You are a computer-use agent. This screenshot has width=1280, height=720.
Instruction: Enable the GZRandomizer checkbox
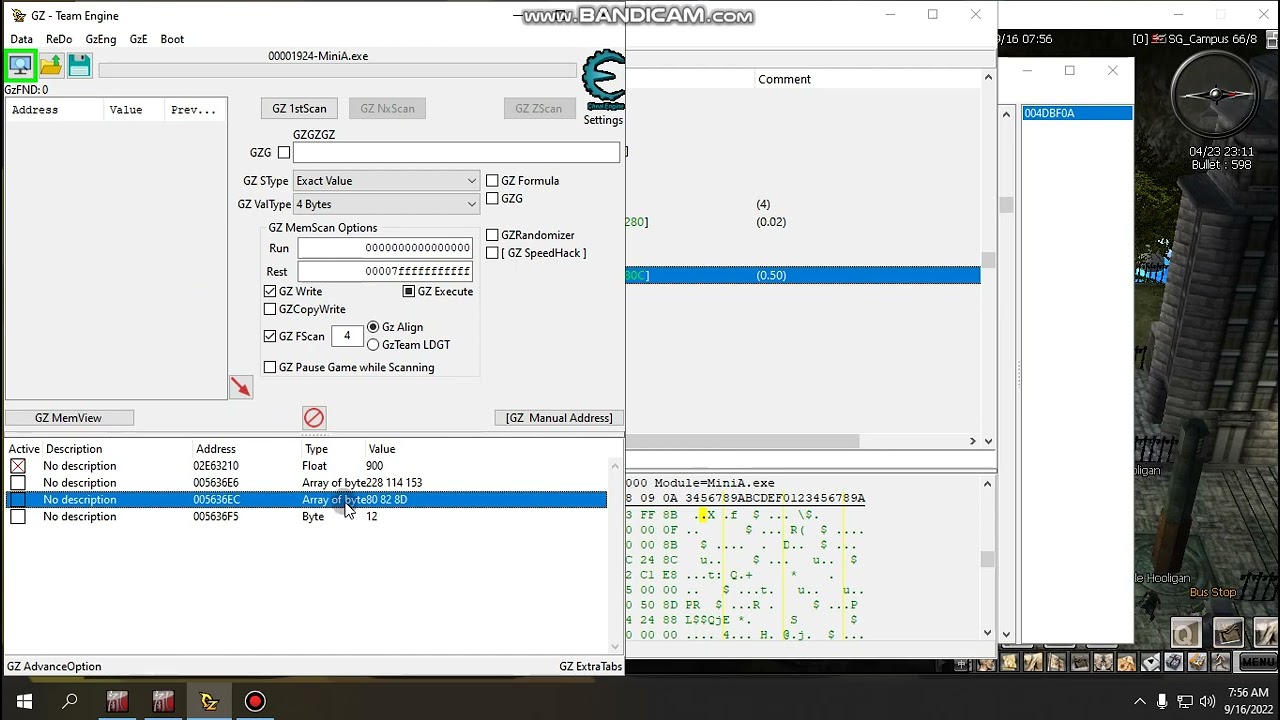[492, 235]
